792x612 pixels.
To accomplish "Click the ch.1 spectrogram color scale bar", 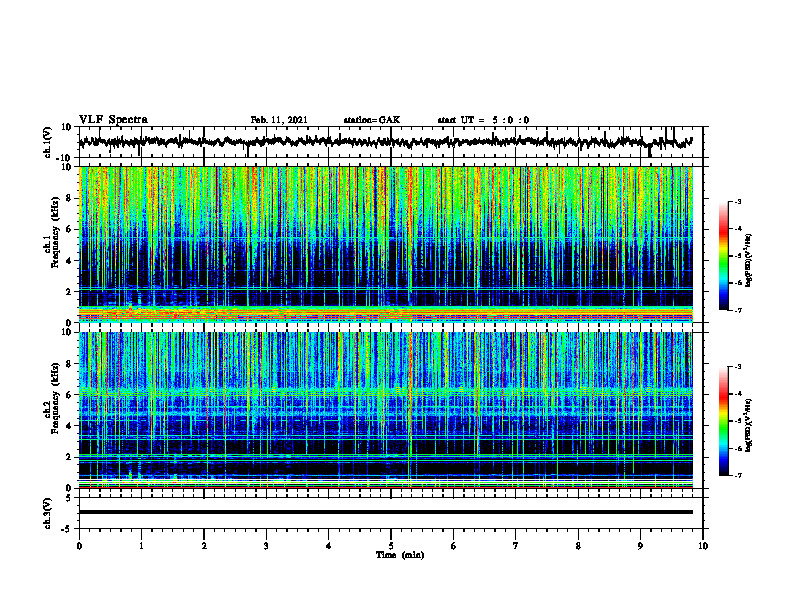I will tap(723, 256).
